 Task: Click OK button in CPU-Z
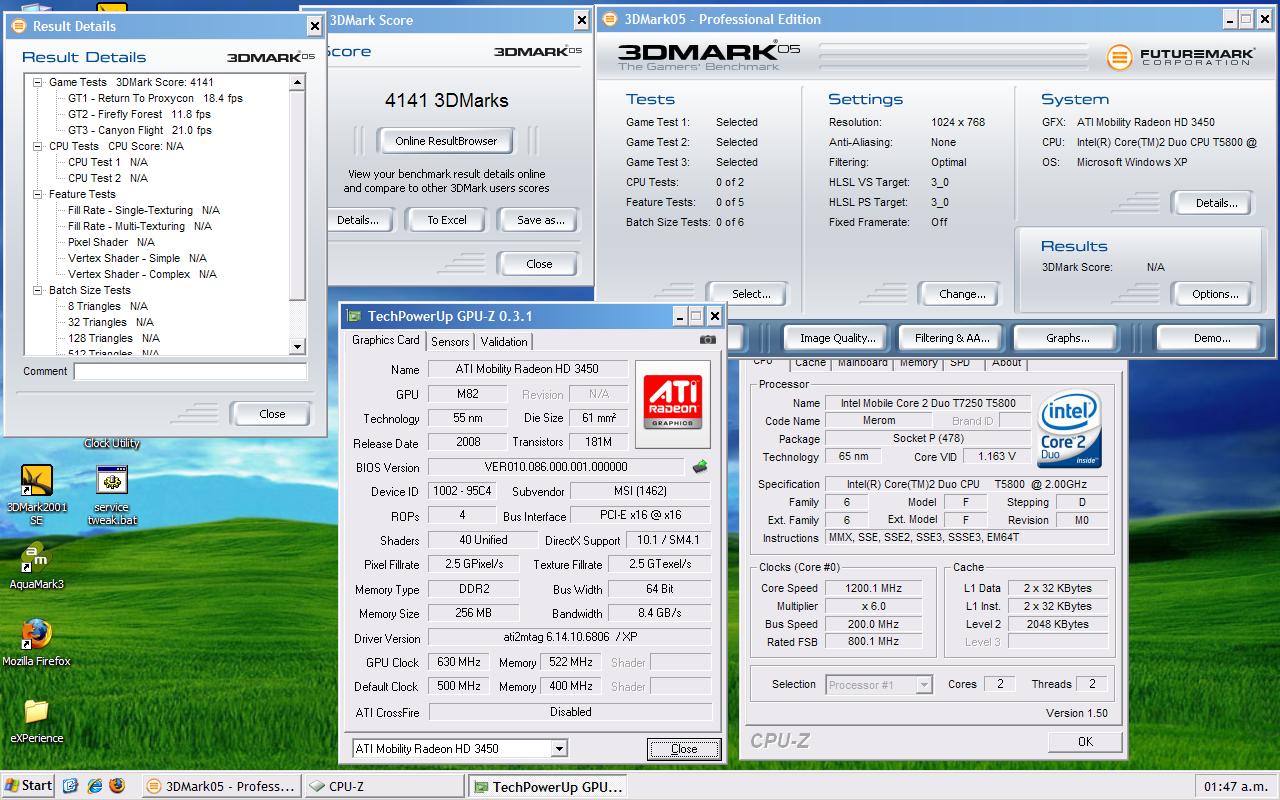(x=1085, y=742)
